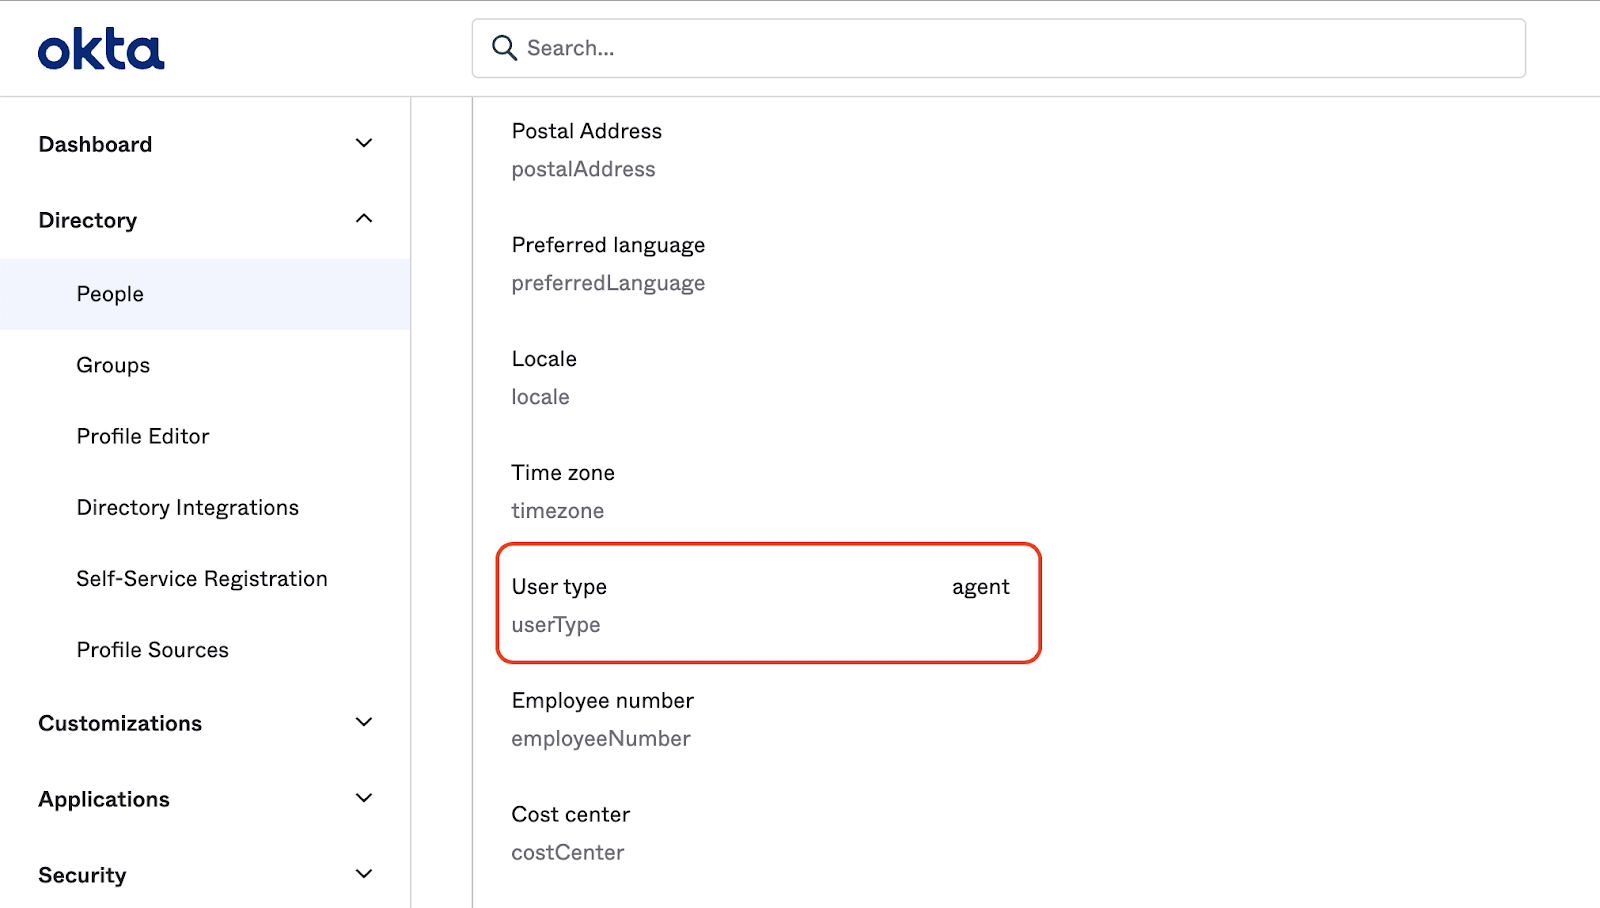Click the postalAddress attribute name
Screen dimensions: 1600x908
click(x=584, y=169)
